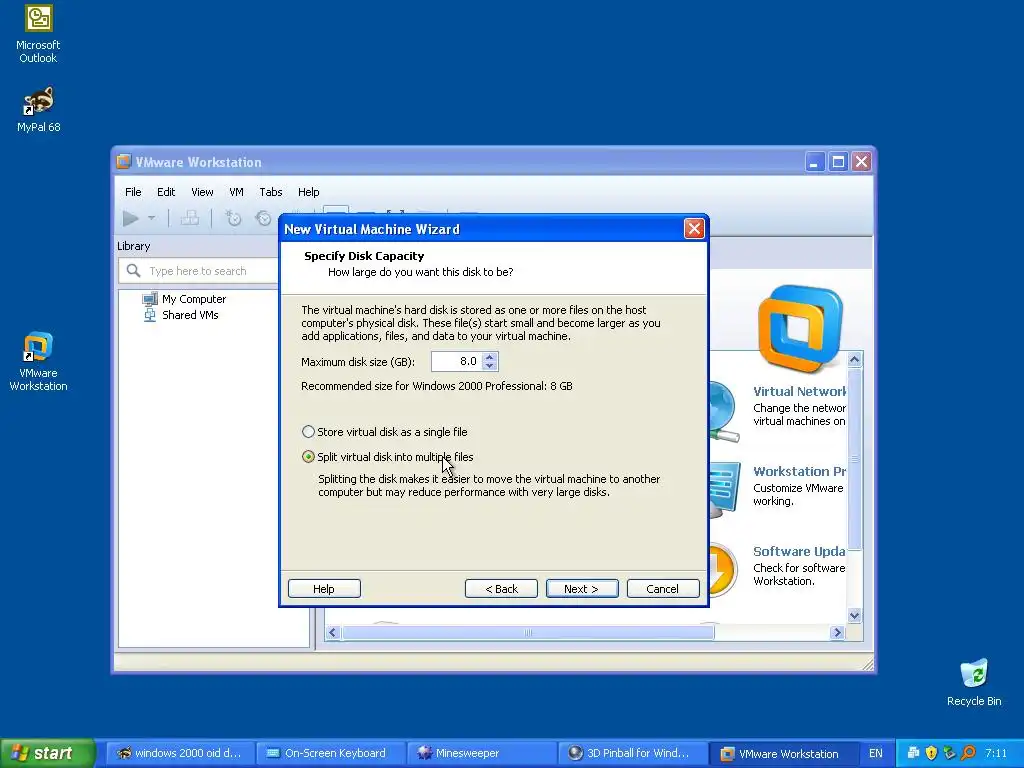Click the Safely Remove Hardware tray icon
The image size is (1024, 768).
(950, 753)
